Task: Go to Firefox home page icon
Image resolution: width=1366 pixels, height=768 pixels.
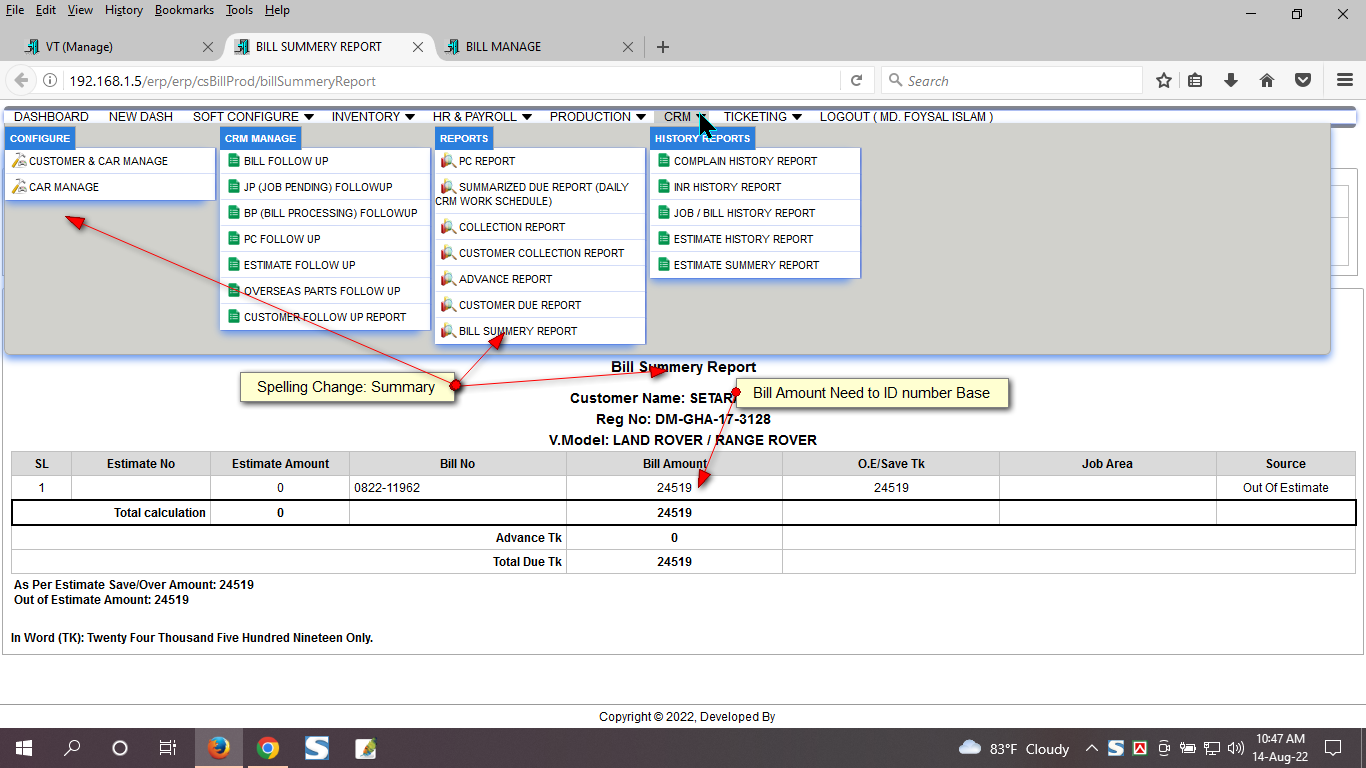Action: tap(1267, 81)
